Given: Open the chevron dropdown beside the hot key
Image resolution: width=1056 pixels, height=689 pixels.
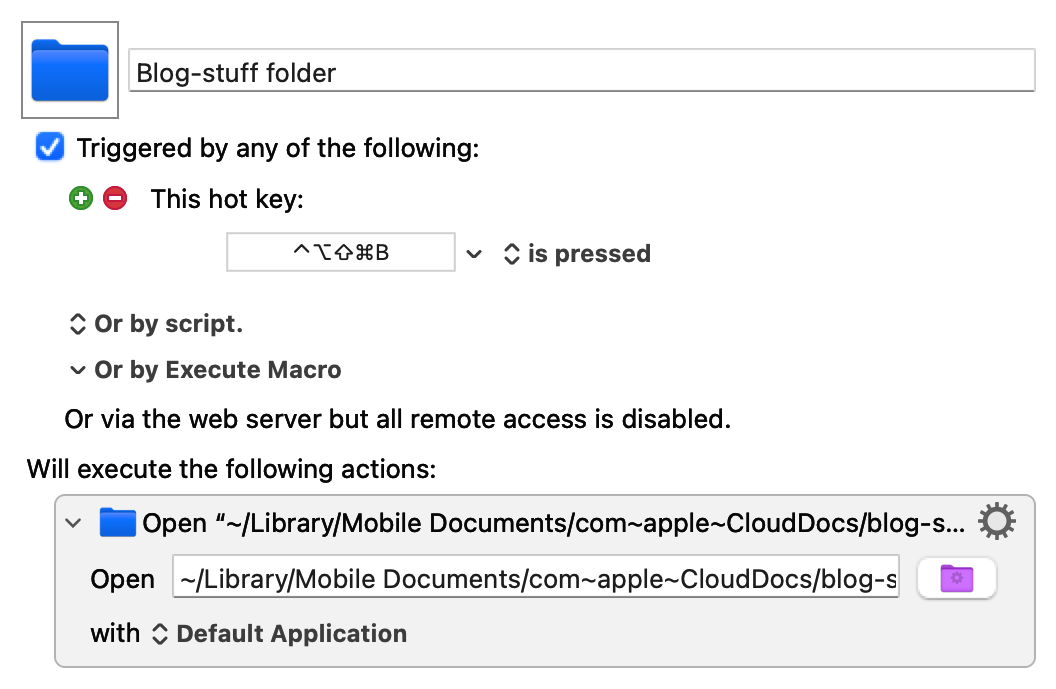Looking at the screenshot, I should [x=474, y=254].
